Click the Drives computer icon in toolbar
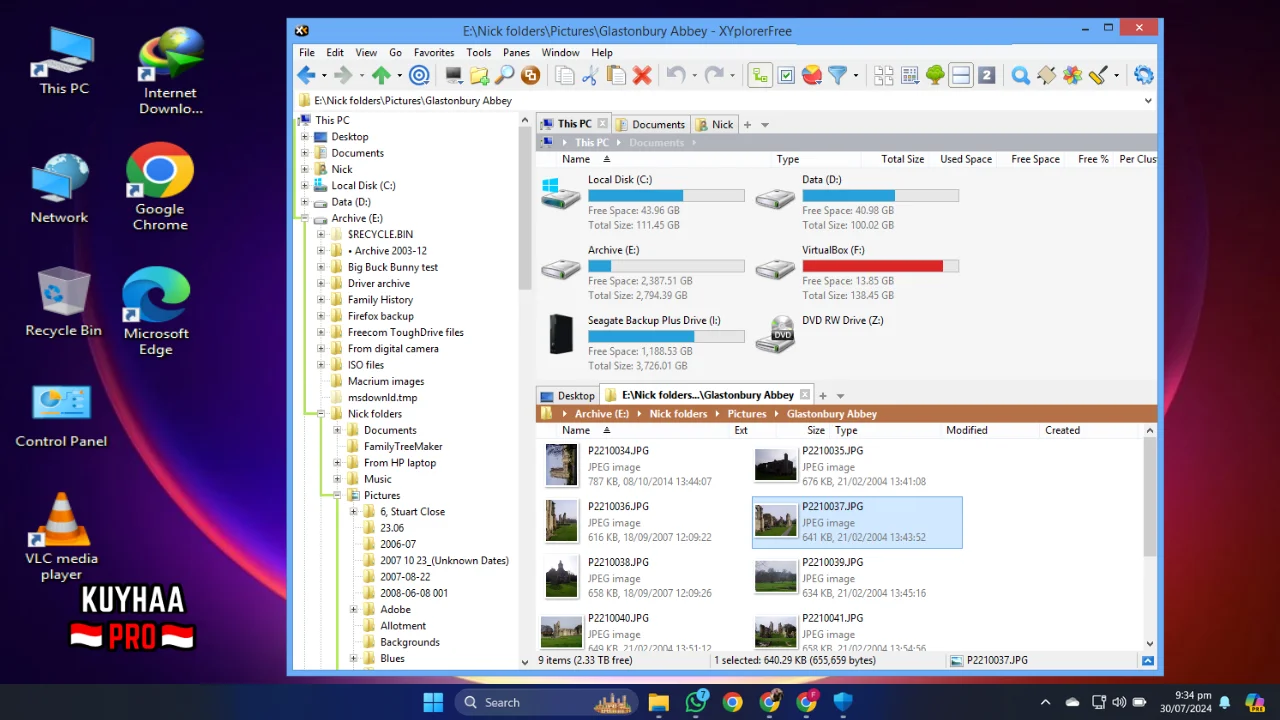This screenshot has height=720, width=1280. 454,75
